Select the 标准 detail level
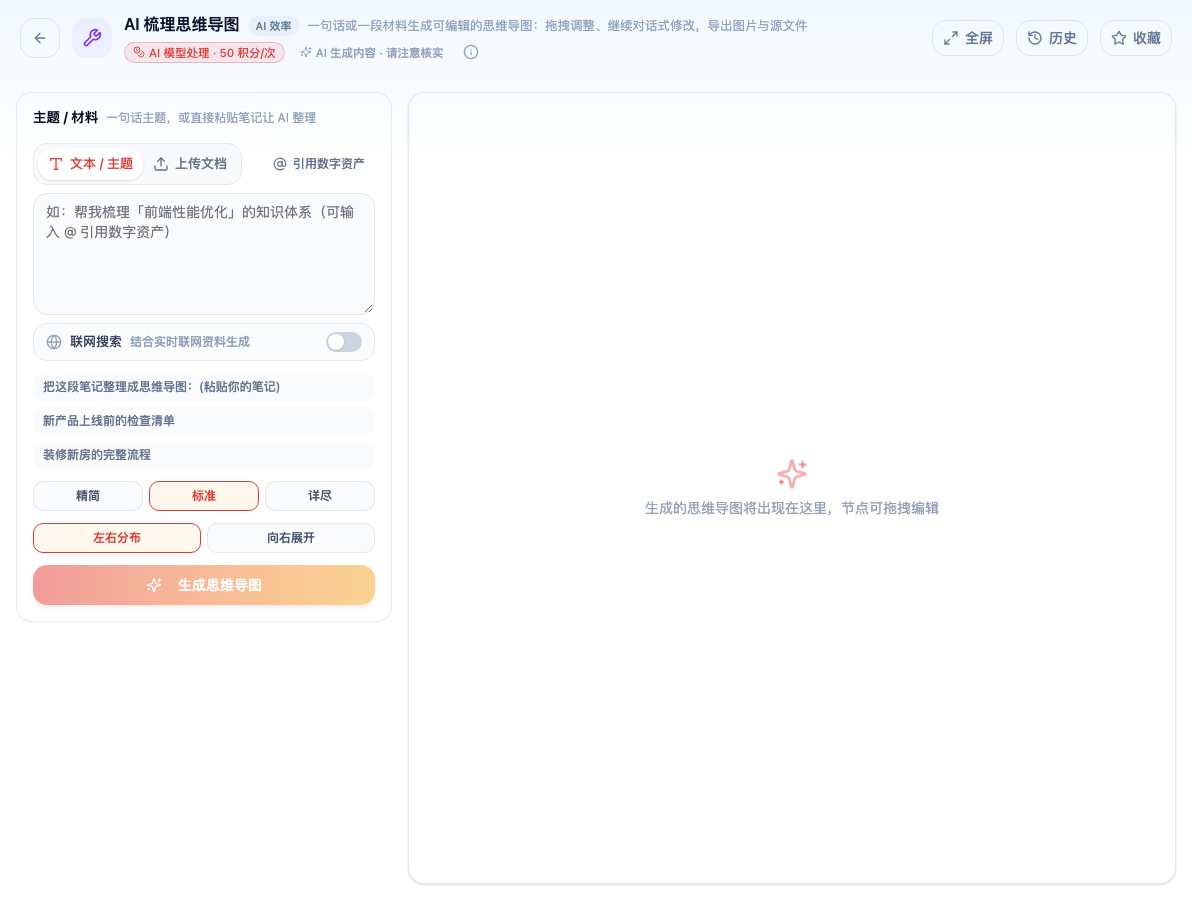This screenshot has height=900, width=1192. pos(204,496)
